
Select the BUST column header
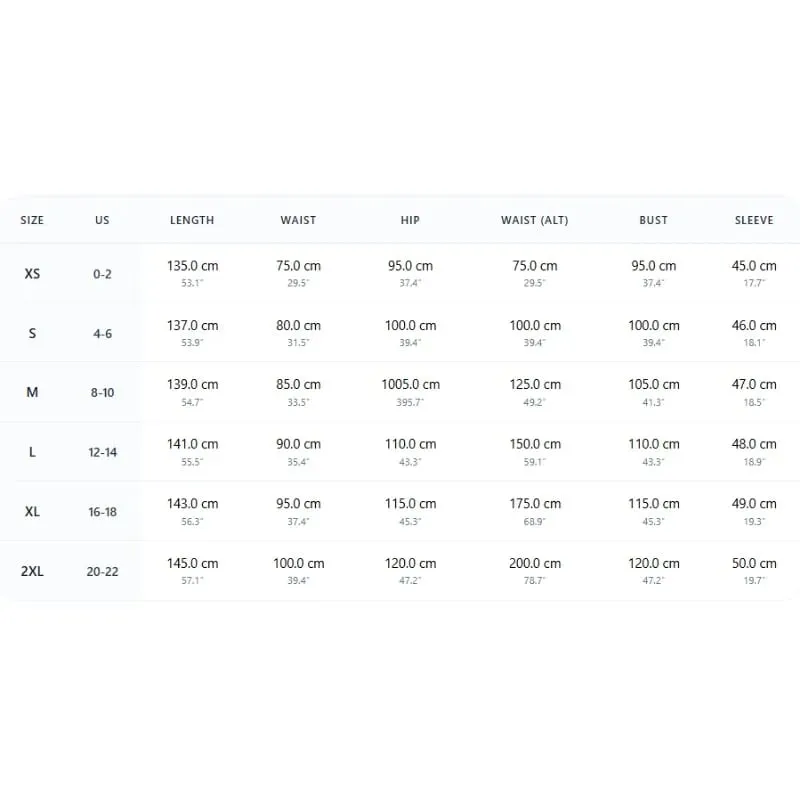click(654, 220)
